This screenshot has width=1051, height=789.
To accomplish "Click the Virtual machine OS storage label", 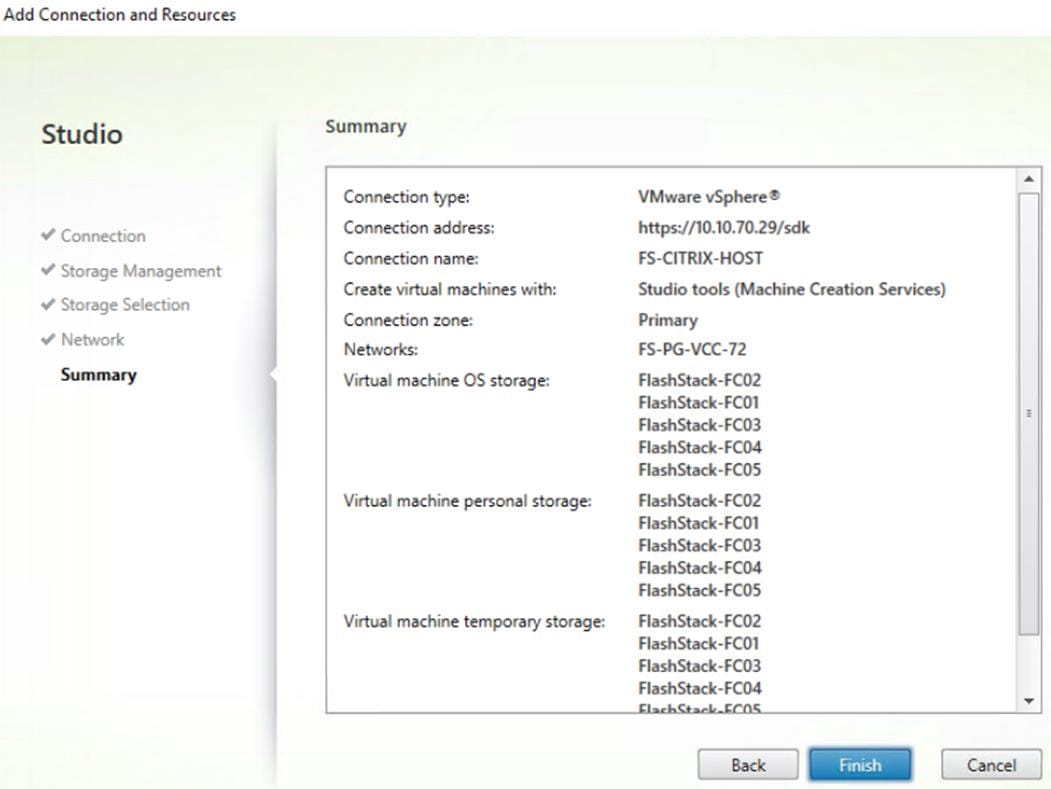I will pyautogui.click(x=446, y=381).
